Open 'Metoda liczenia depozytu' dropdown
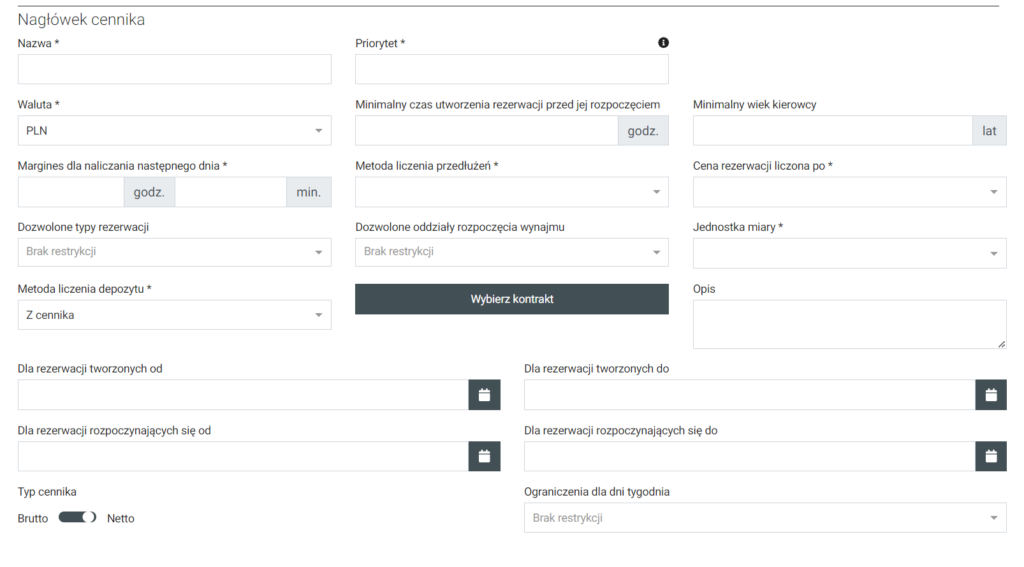Image resolution: width=1024 pixels, height=567 pixels. coord(174,315)
